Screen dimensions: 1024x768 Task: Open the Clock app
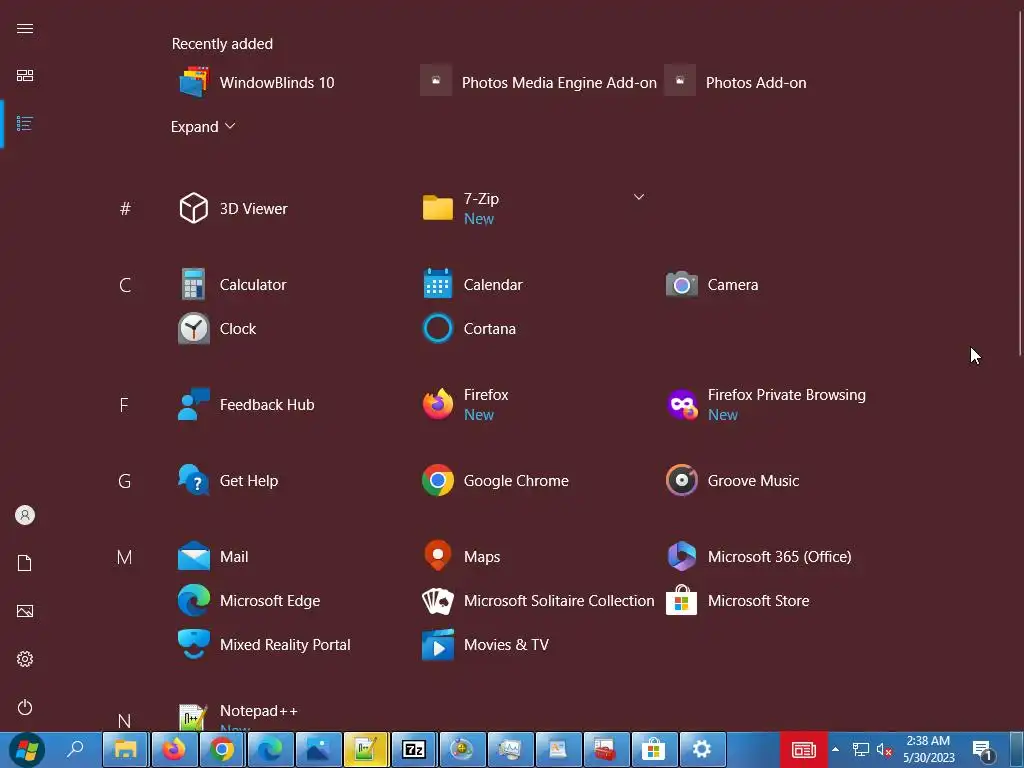(218, 328)
